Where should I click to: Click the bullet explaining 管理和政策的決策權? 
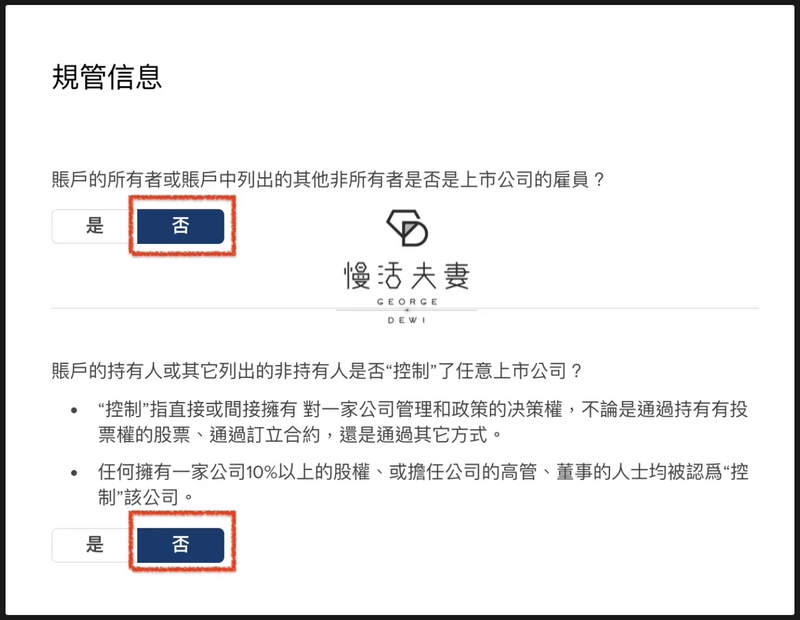pyautogui.click(x=423, y=422)
